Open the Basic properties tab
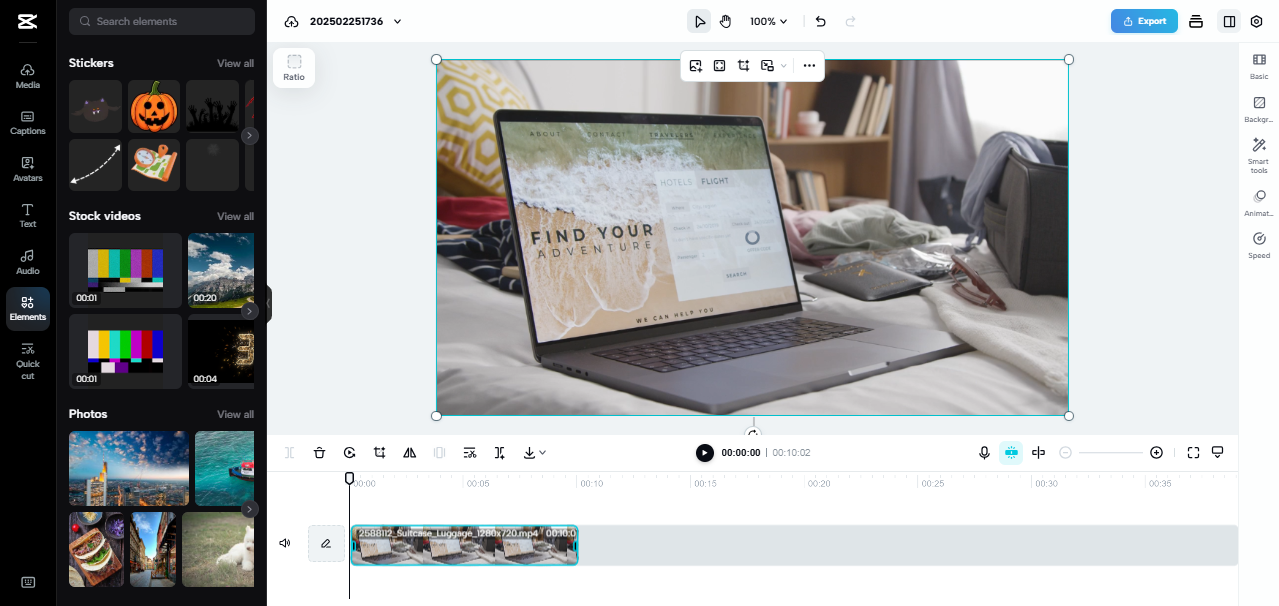This screenshot has height=606, width=1279. [x=1259, y=67]
